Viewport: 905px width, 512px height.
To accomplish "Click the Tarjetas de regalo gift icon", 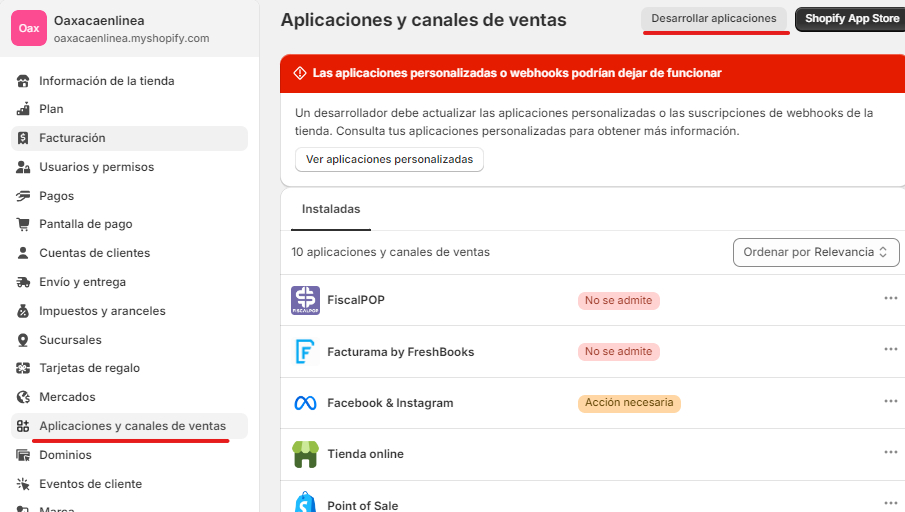I will [23, 368].
